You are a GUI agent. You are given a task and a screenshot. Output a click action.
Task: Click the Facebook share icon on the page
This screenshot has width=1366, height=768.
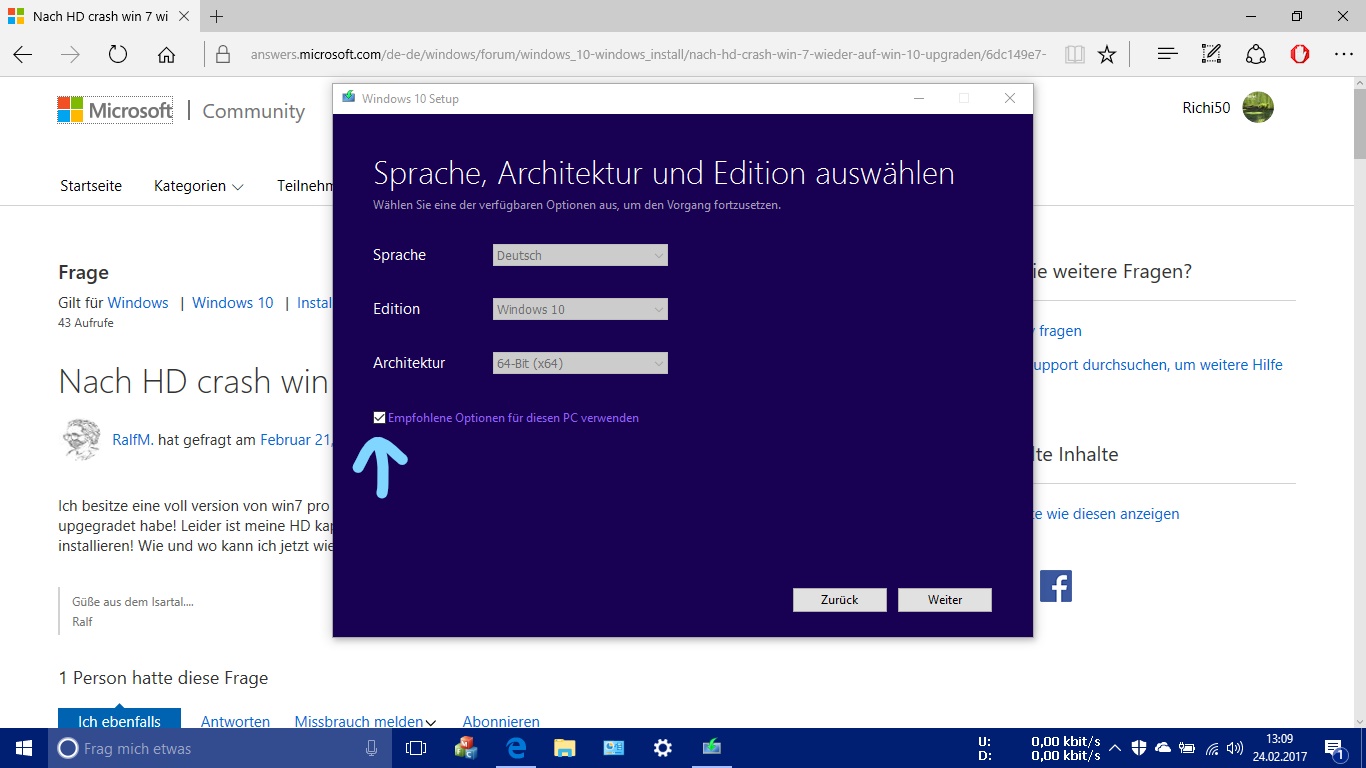tap(1056, 586)
